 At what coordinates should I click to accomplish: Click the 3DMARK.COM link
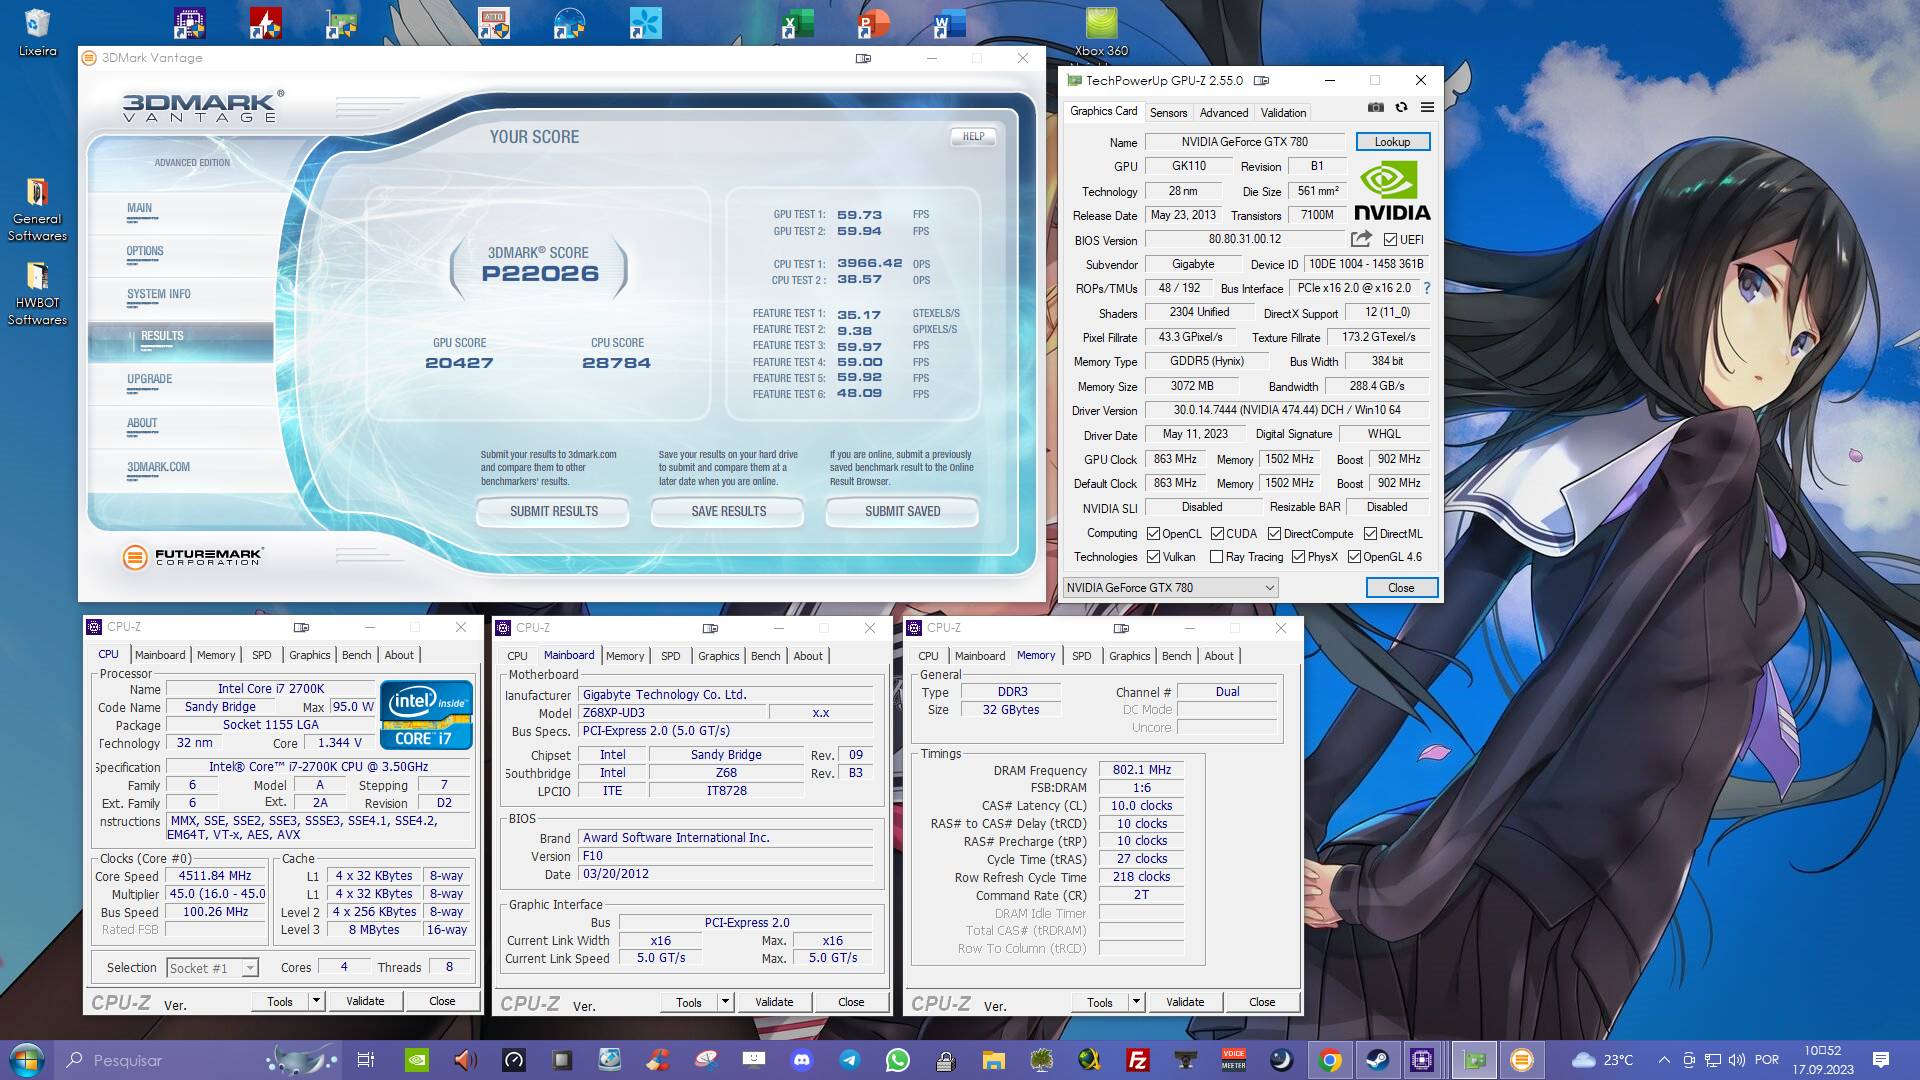click(158, 467)
